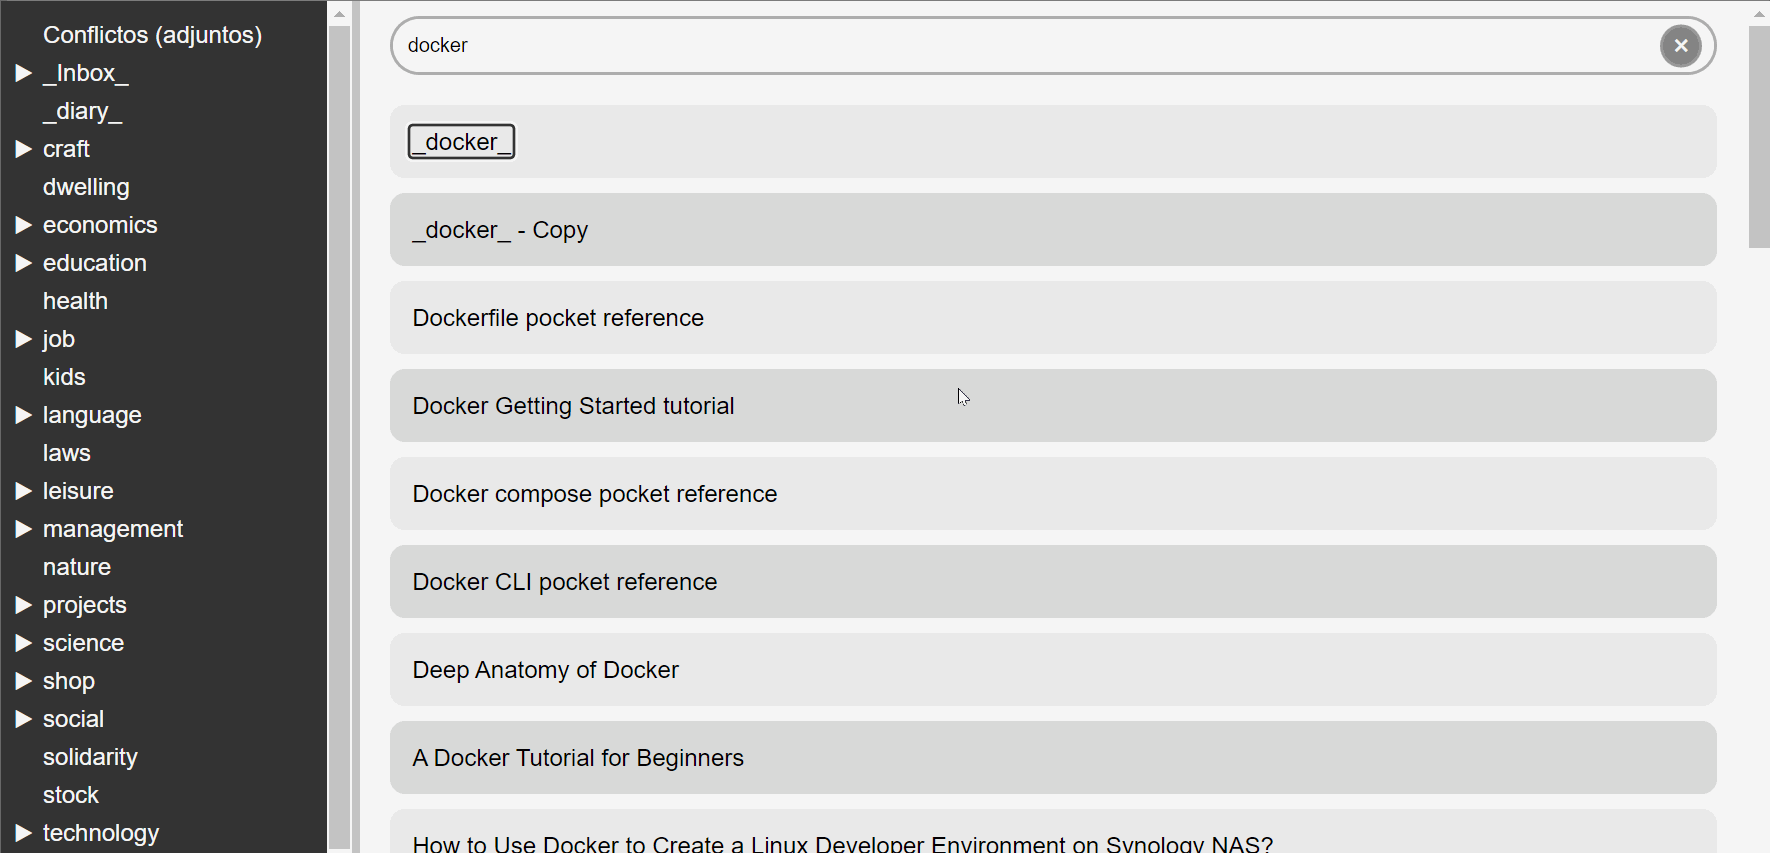Open the projects notebook label
Image resolution: width=1770 pixels, height=853 pixels.
[85, 605]
